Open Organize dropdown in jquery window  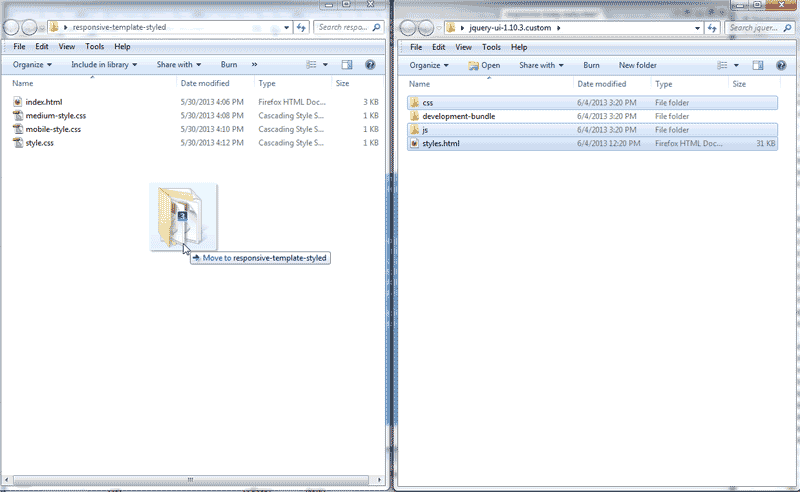tap(429, 65)
